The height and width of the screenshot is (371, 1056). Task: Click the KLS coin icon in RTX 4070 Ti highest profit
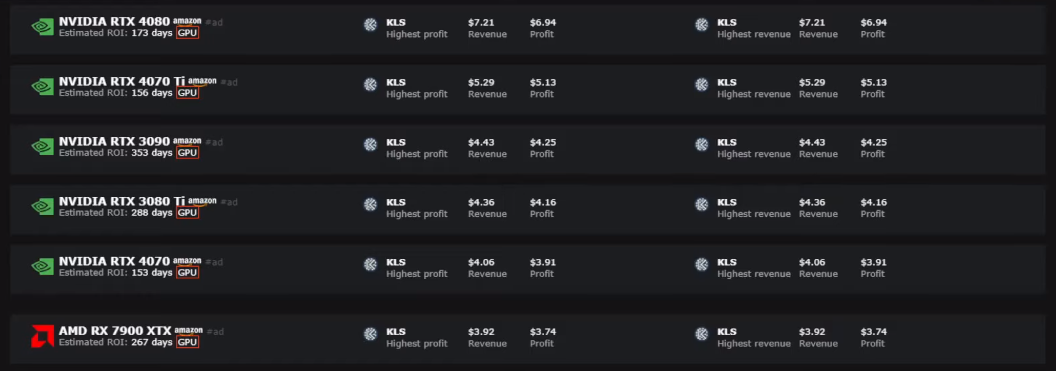pyautogui.click(x=370, y=84)
